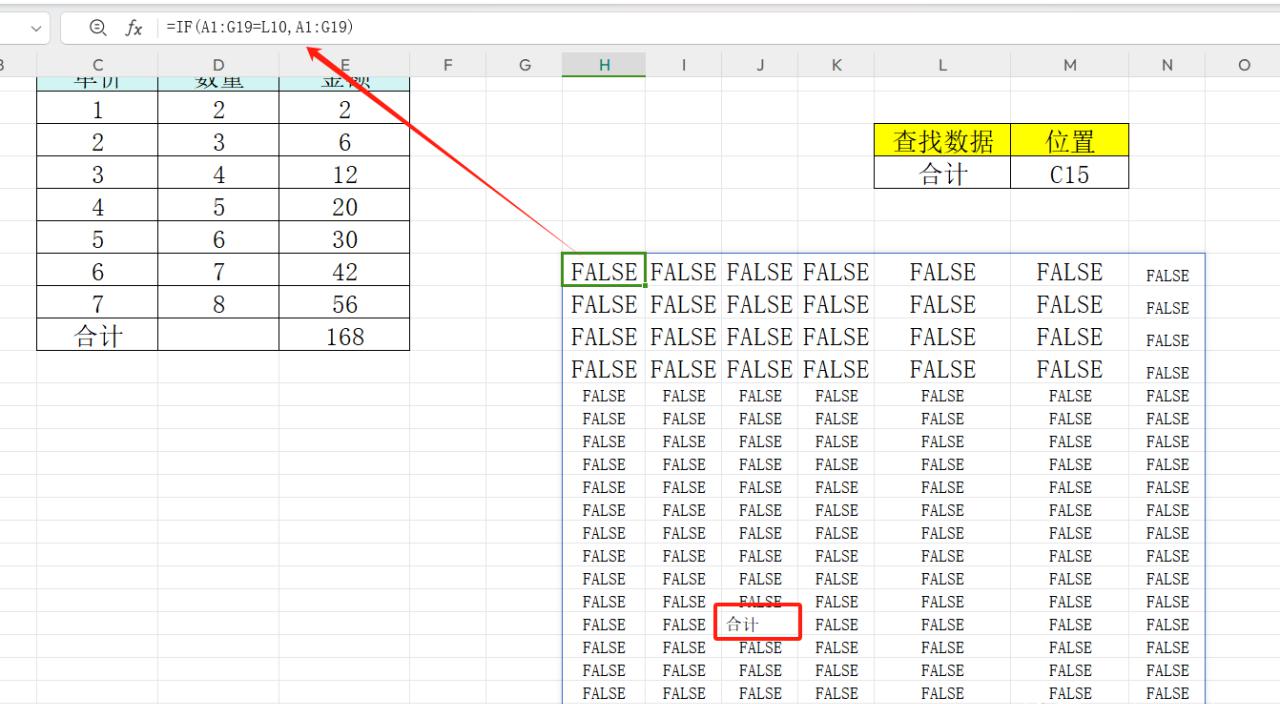Select column C header
1280x704 pixels.
(x=97, y=65)
